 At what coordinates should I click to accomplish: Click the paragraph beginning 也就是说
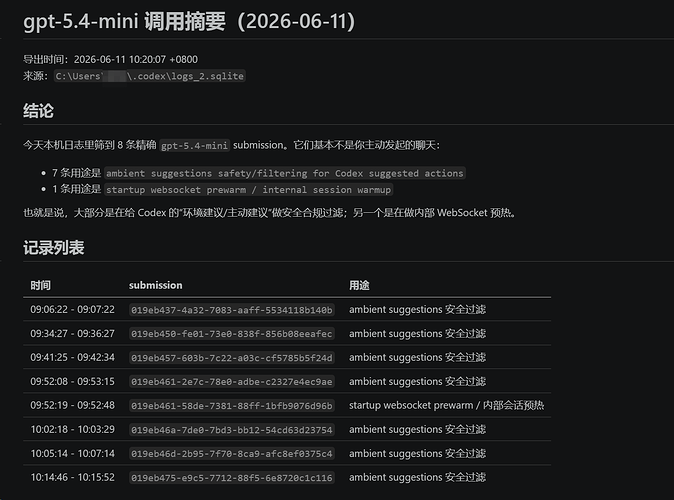point(270,213)
